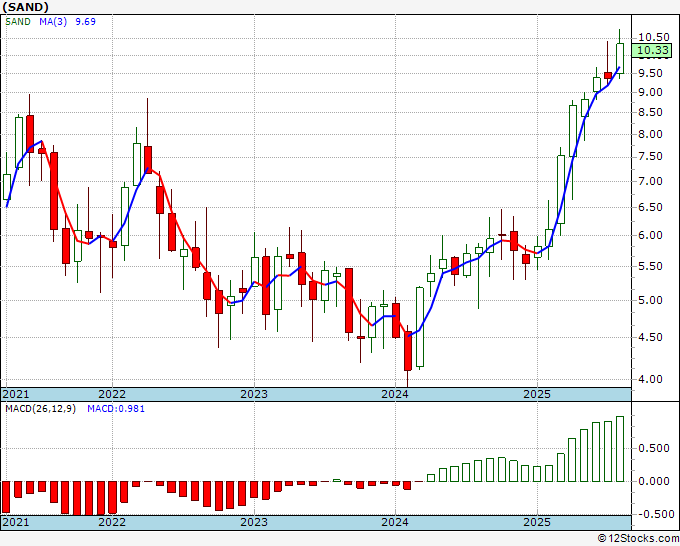Click the lowest red candlestick just after 2024
Viewport: 680px width, 546px height.
coord(408,351)
